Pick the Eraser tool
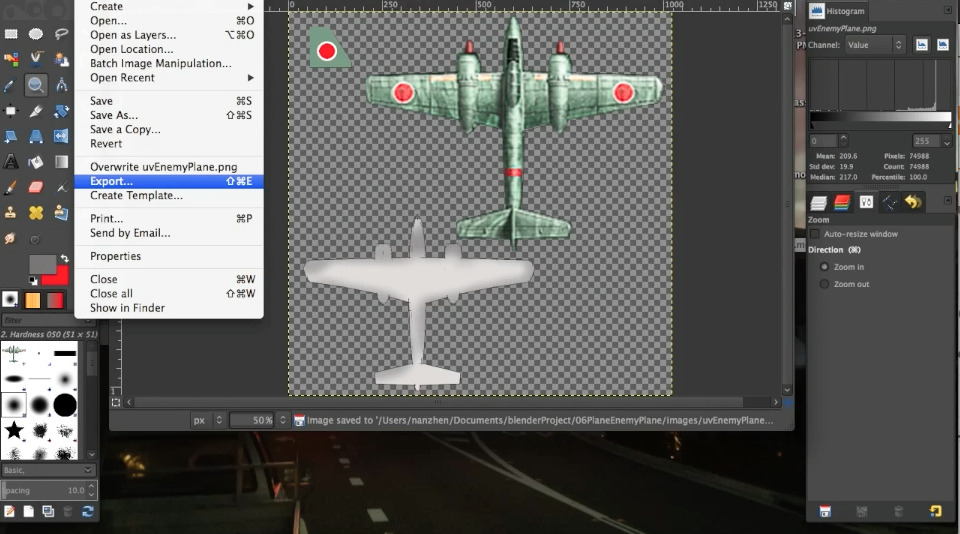Viewport: 960px width, 534px height. click(36, 187)
